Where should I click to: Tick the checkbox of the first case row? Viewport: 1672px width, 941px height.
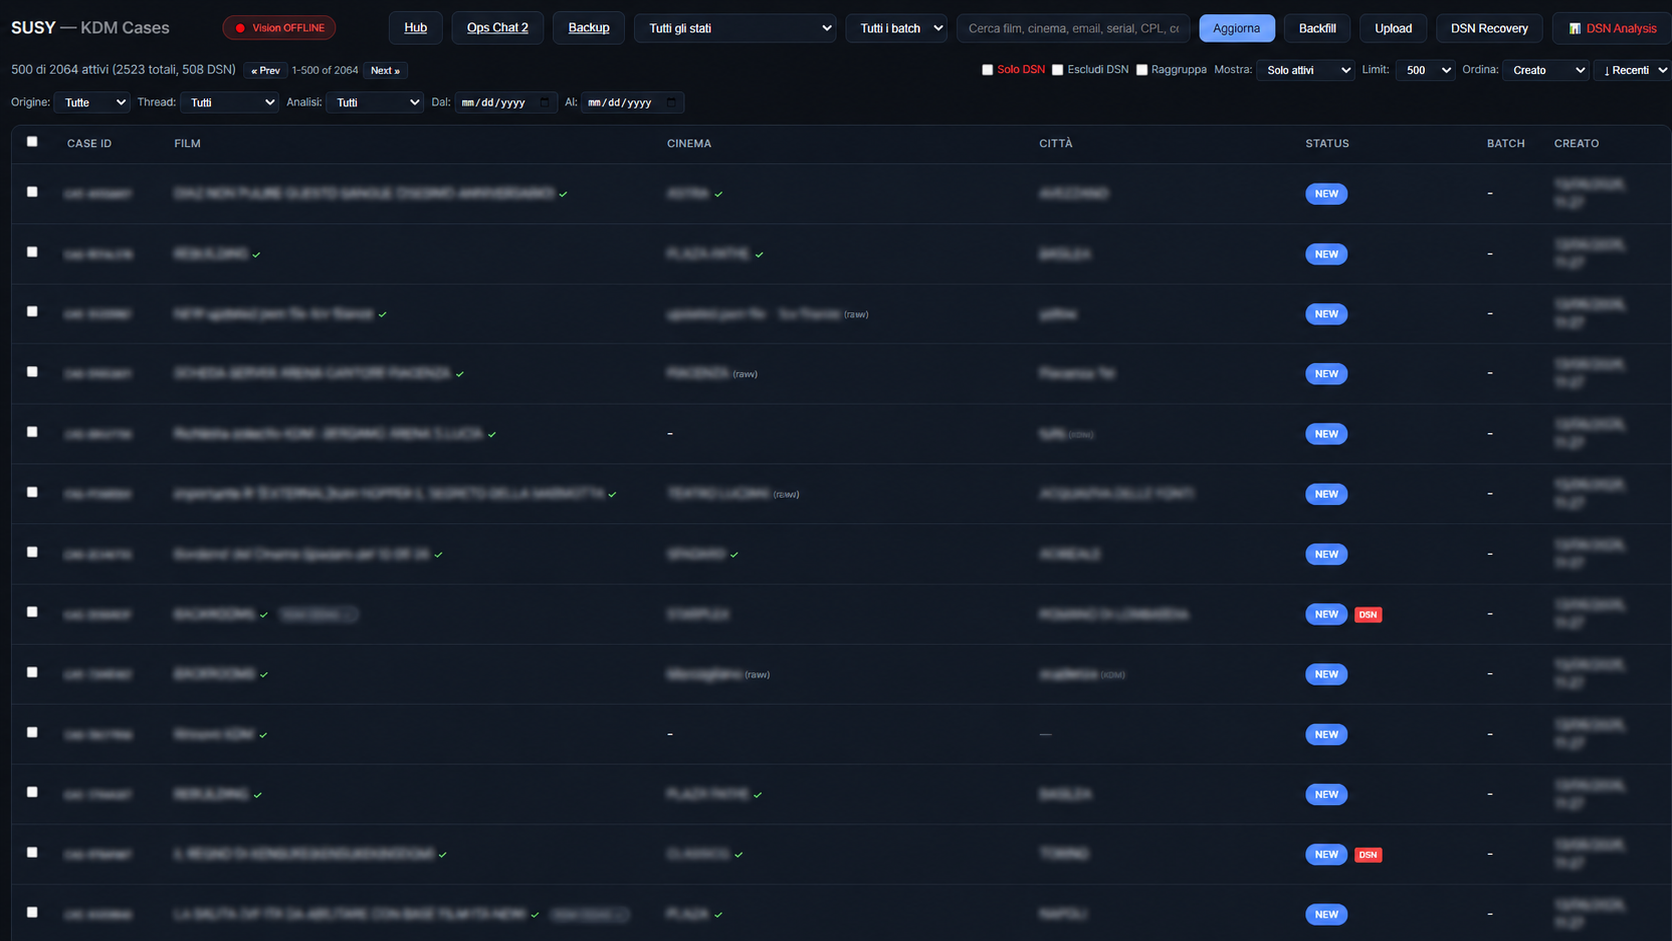(x=32, y=192)
